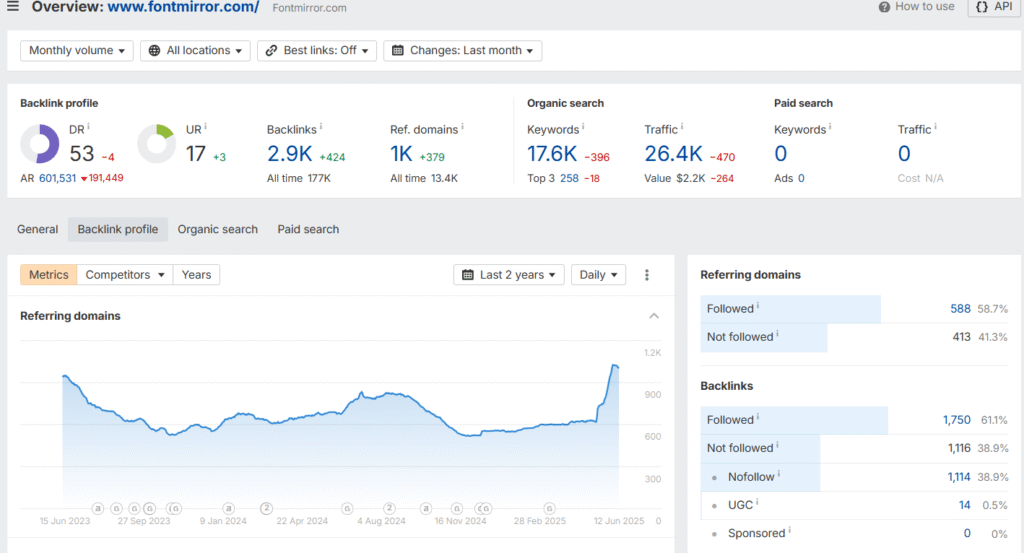Screen dimensions: 1024x553
Task: Click the 'a' marker above 9 Jan 2024
Action: pos(229,508)
